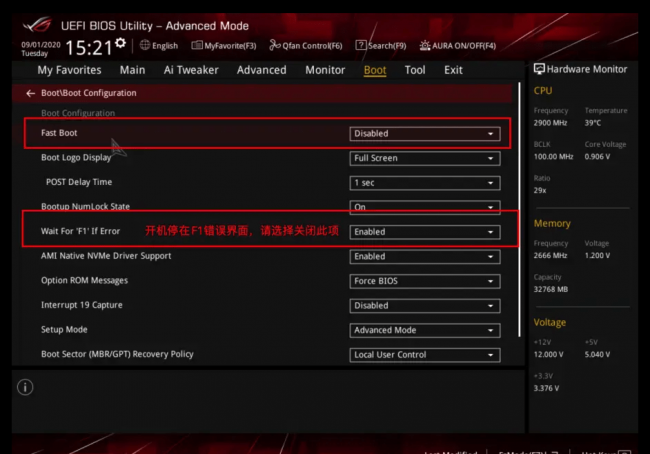Click the ROG logo icon
Viewport: 650px width, 454px height.
click(x=37, y=25)
